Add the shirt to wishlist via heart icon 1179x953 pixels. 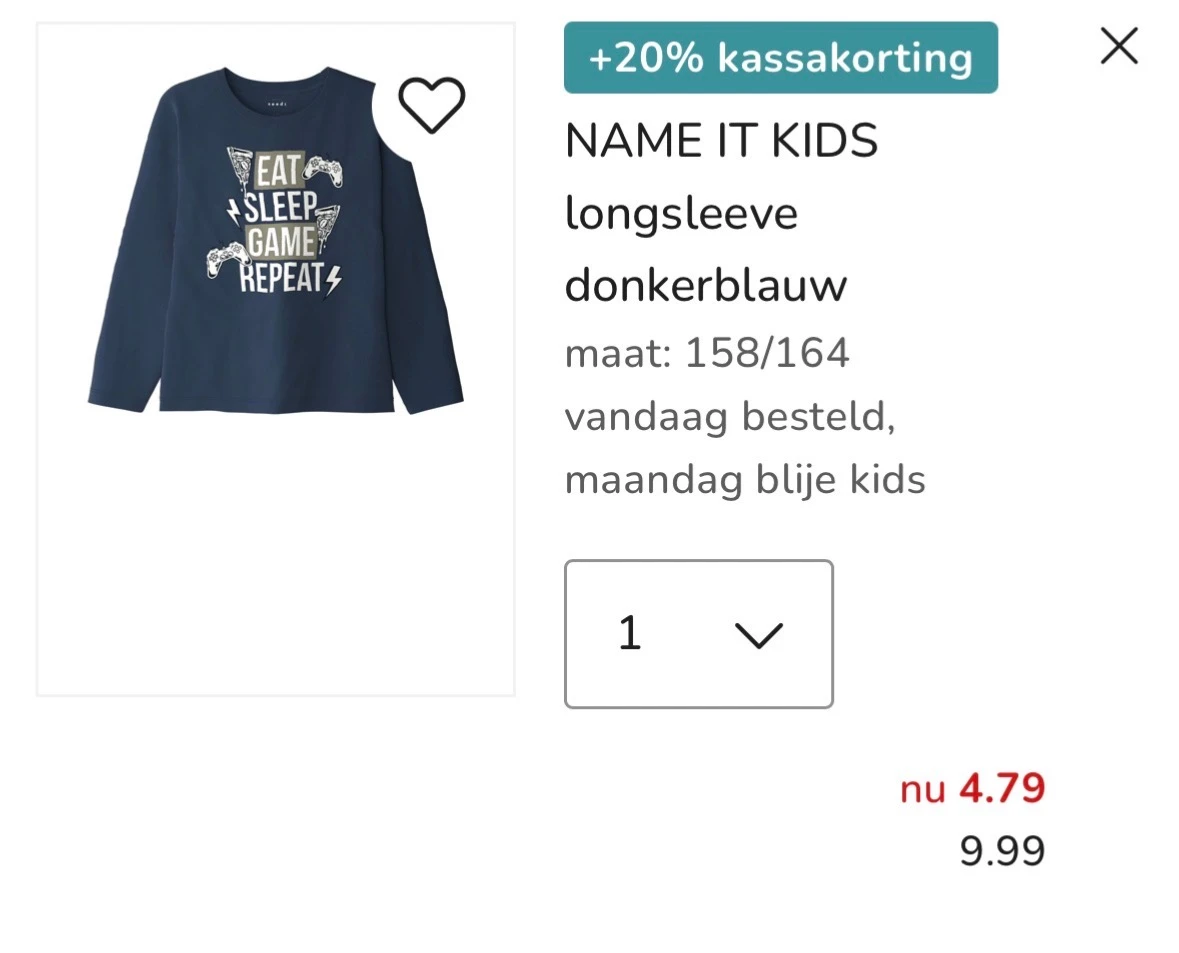[x=431, y=105]
